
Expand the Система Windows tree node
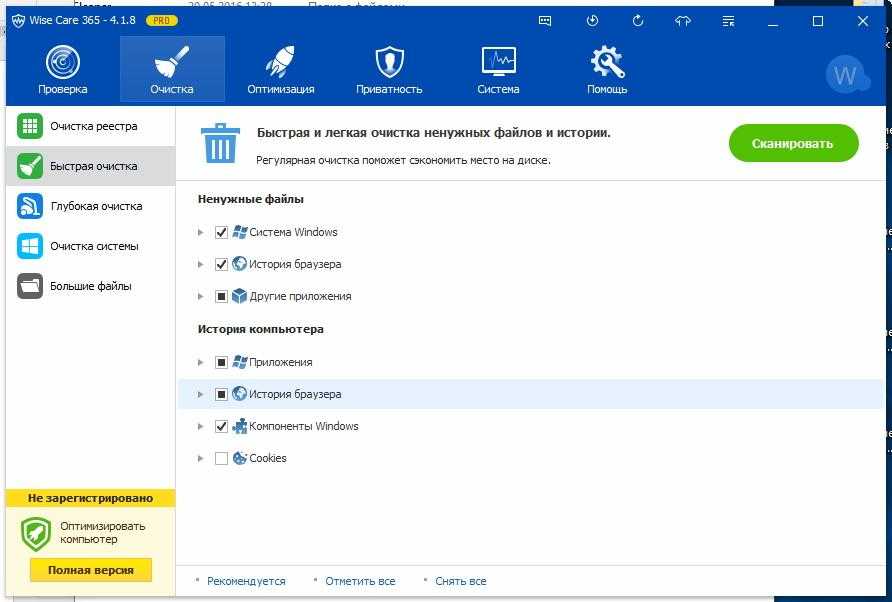(200, 232)
